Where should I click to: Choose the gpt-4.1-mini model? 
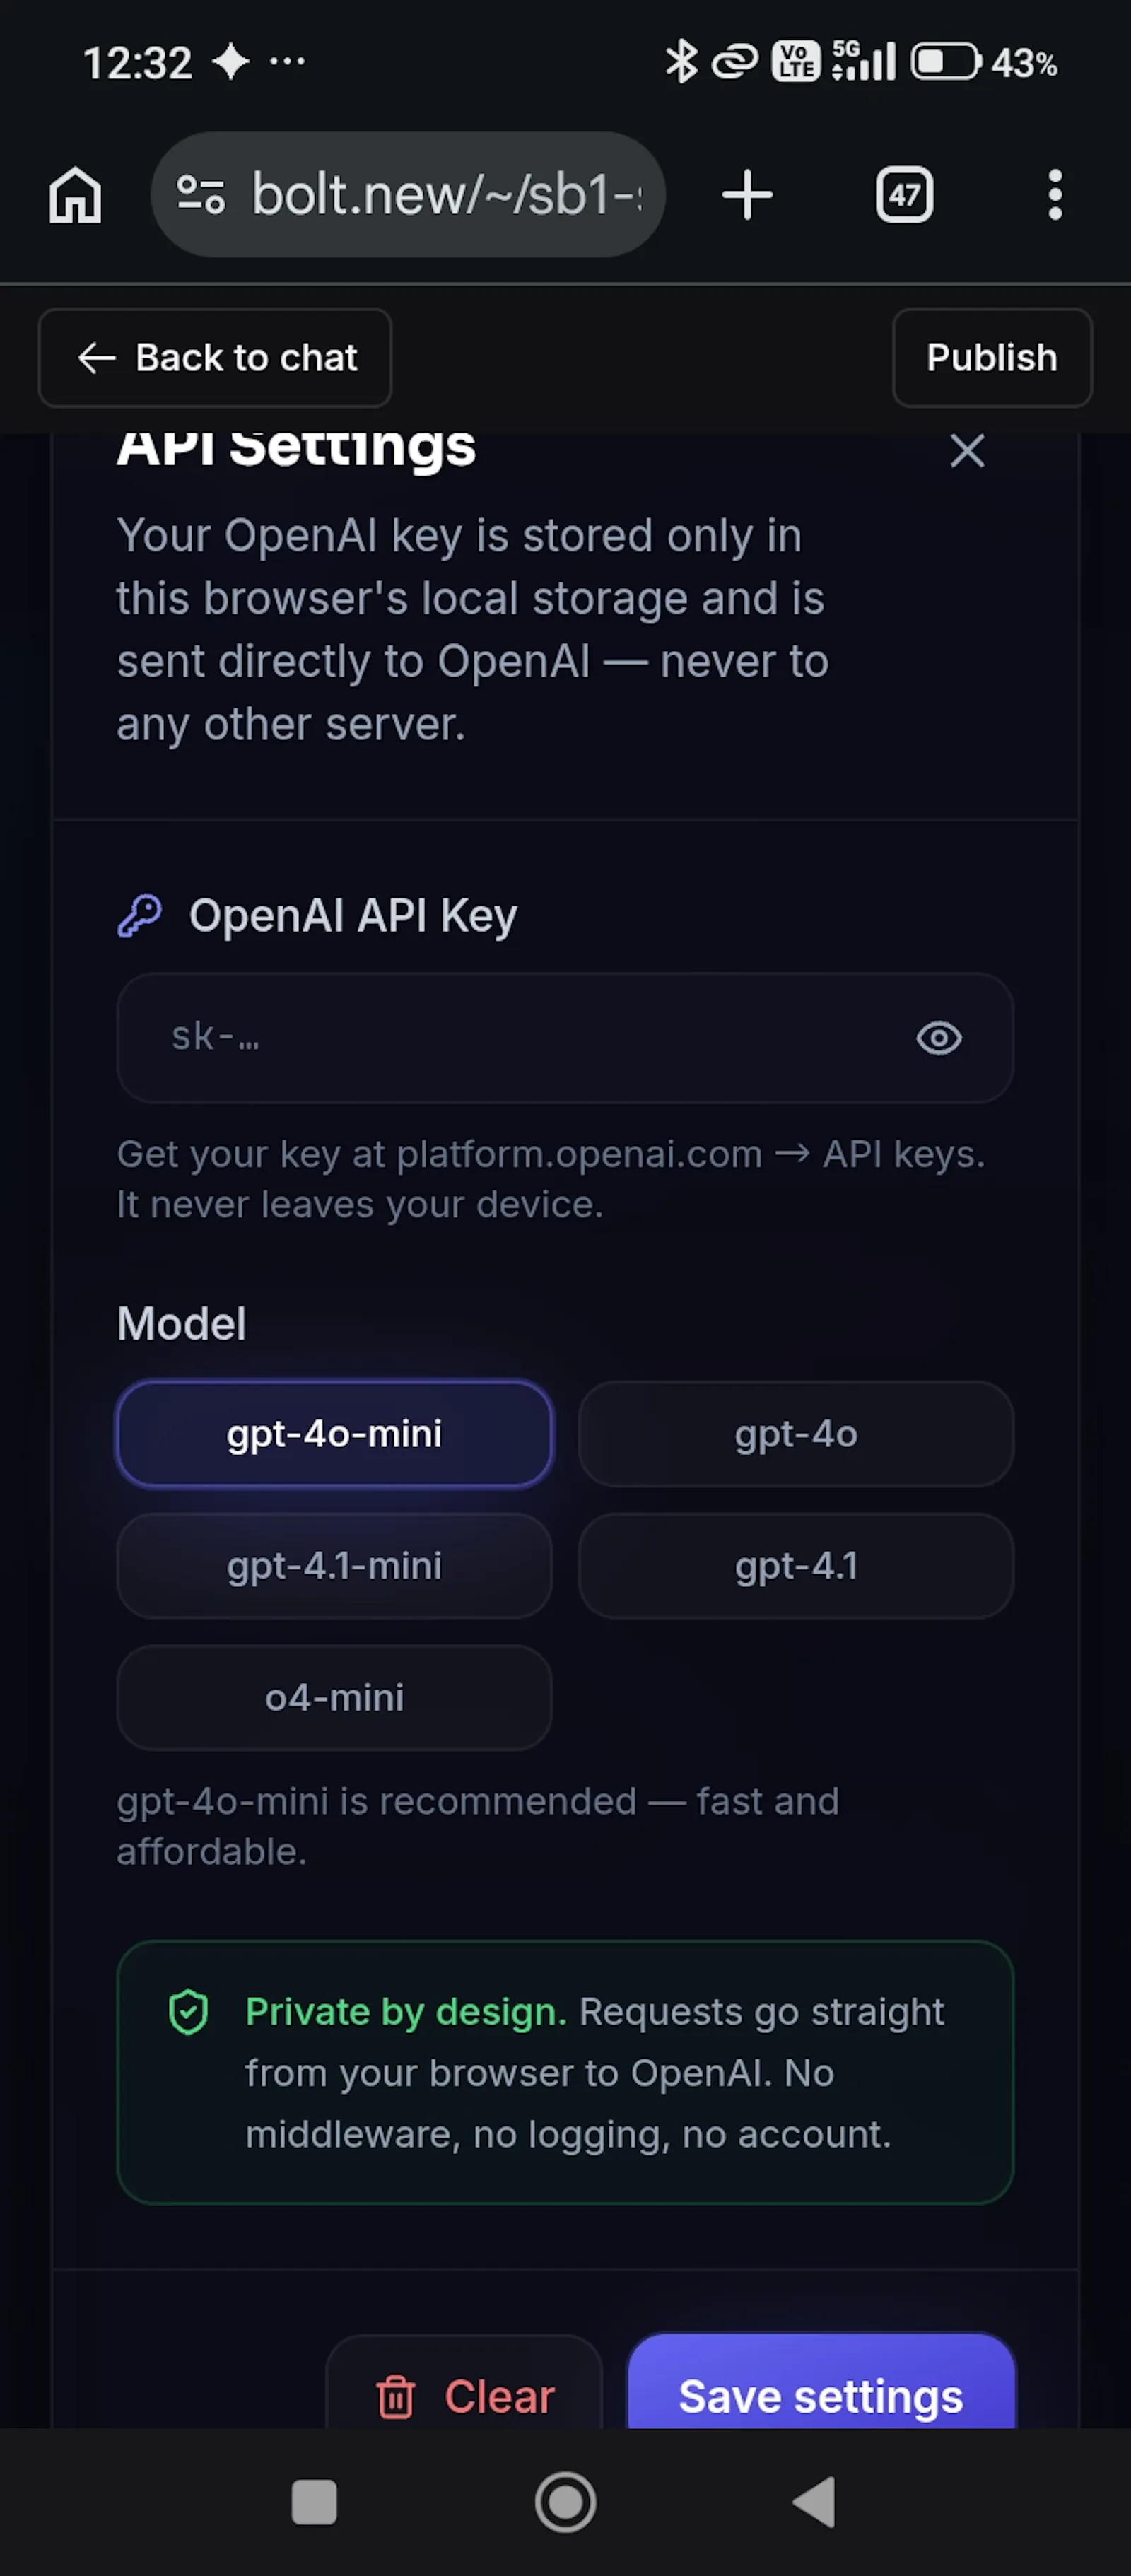334,1566
